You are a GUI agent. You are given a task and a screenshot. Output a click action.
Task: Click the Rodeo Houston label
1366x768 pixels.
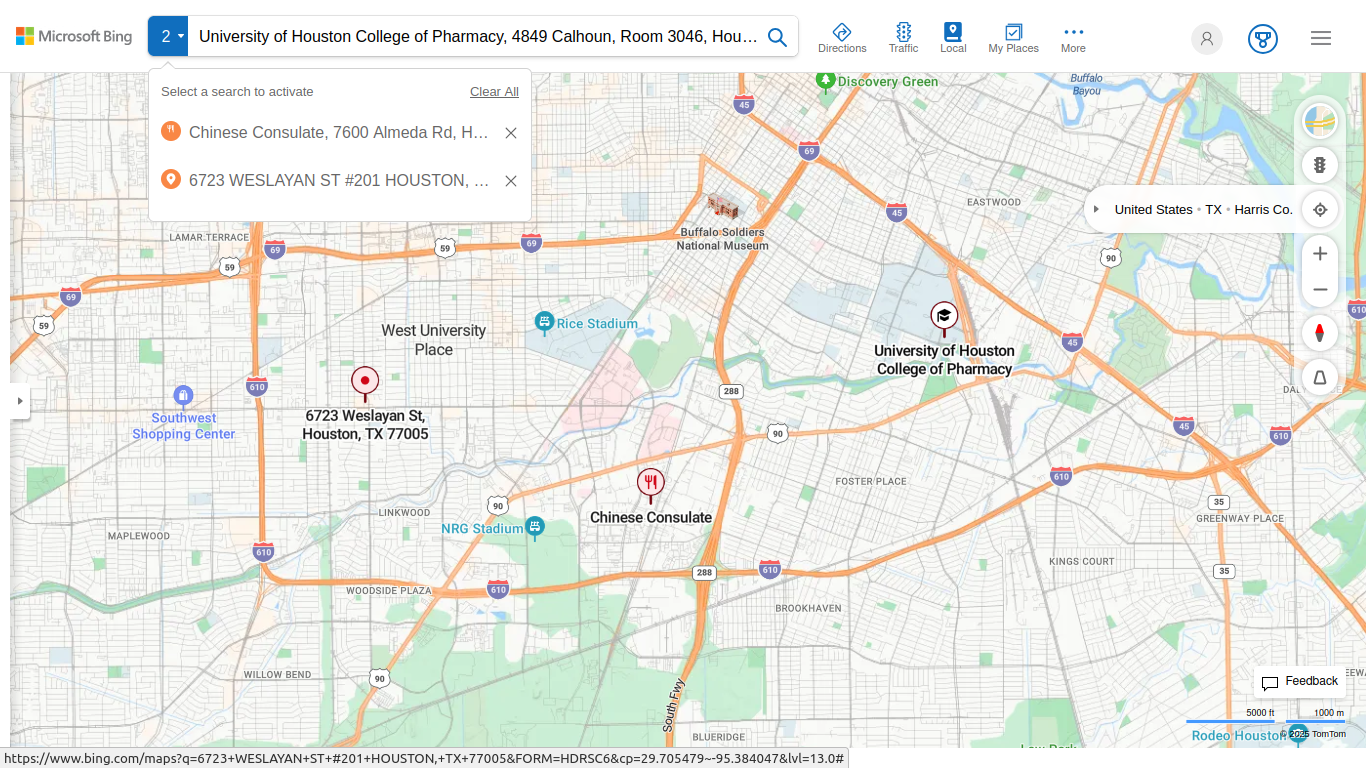1237,736
